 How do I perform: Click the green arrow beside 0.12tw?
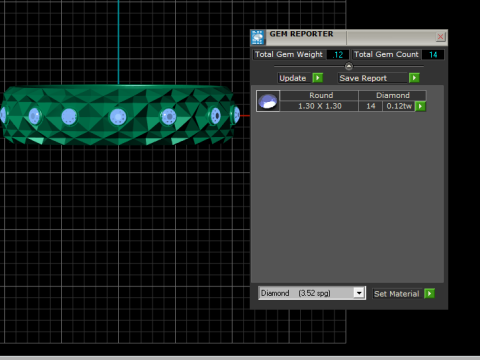point(420,106)
